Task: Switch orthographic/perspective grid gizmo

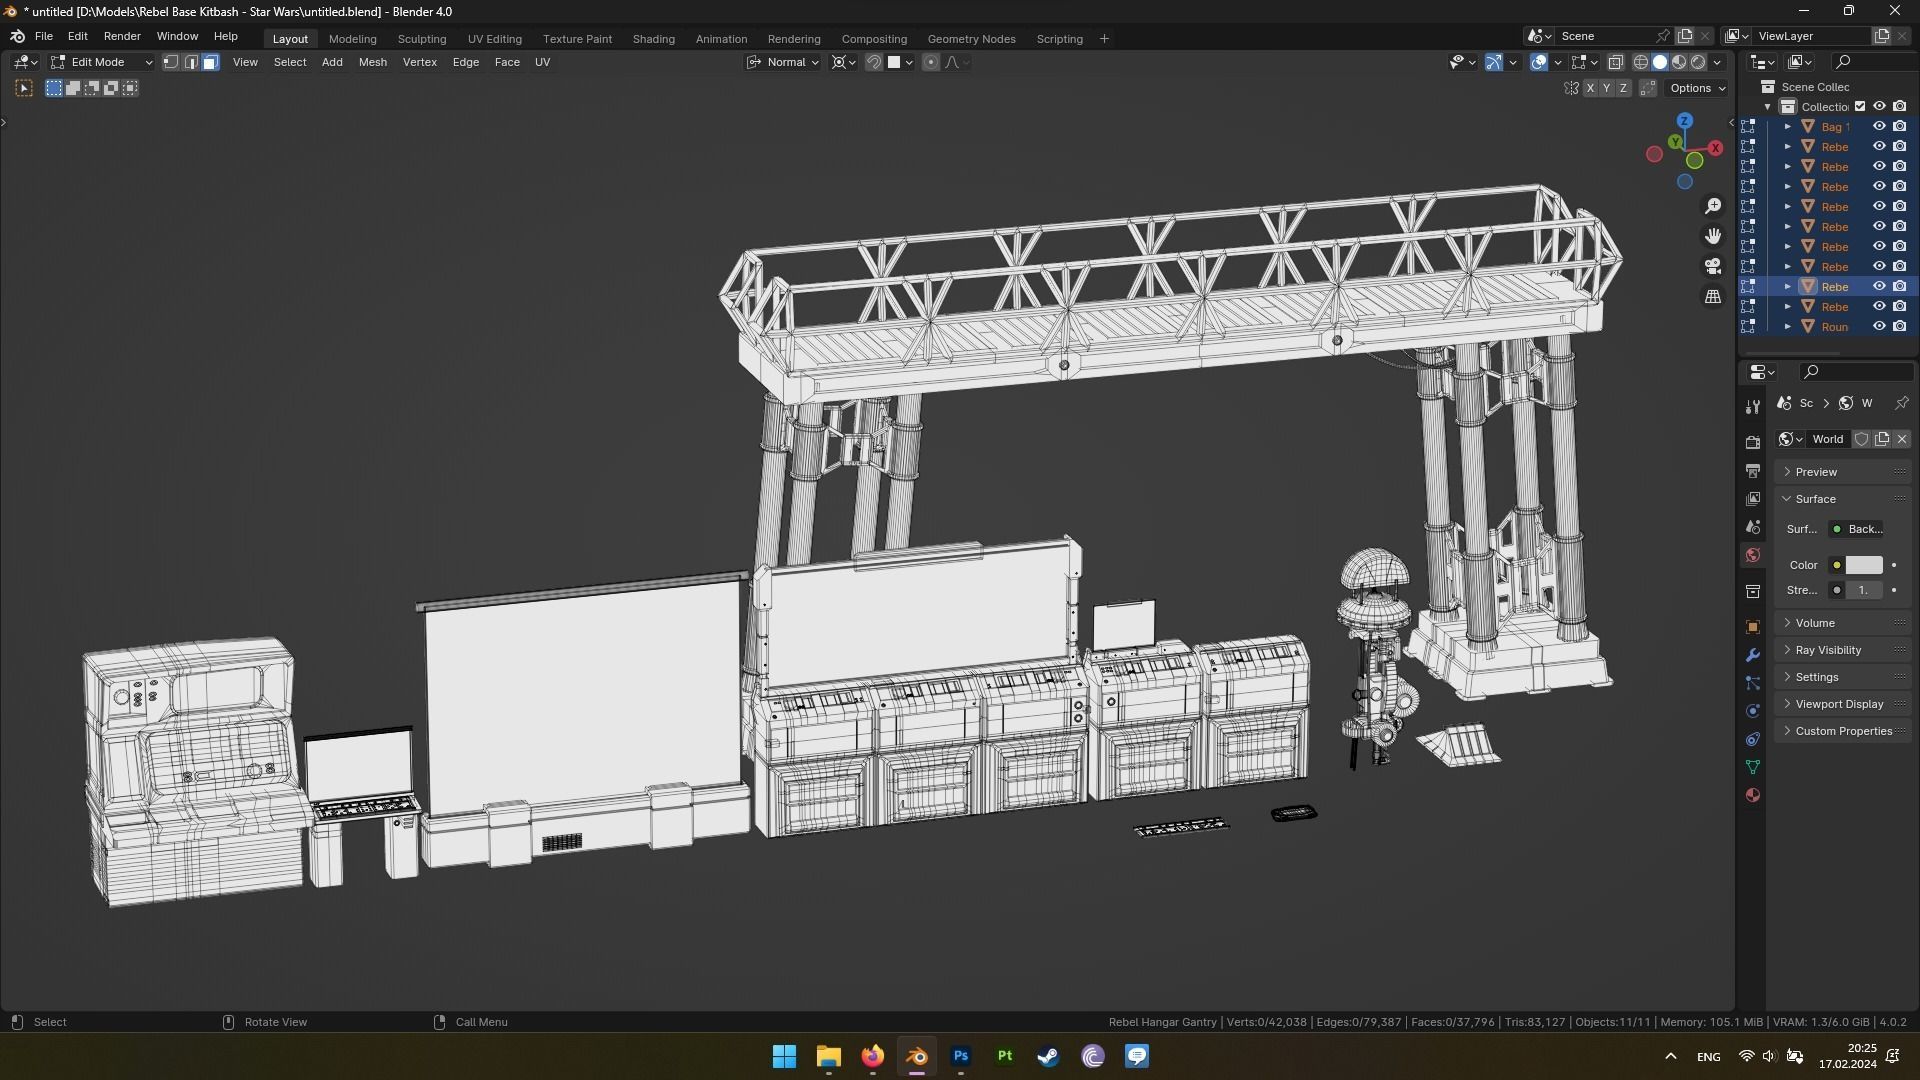Action: click(1713, 297)
